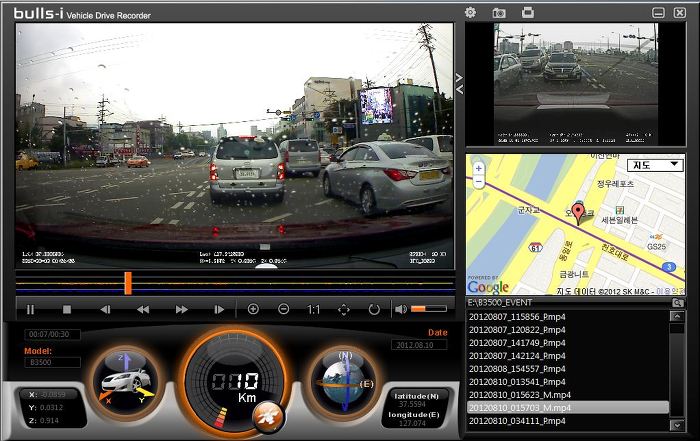700x441 pixels.
Task: Click the speedometer Km readout
Action: pos(235,388)
